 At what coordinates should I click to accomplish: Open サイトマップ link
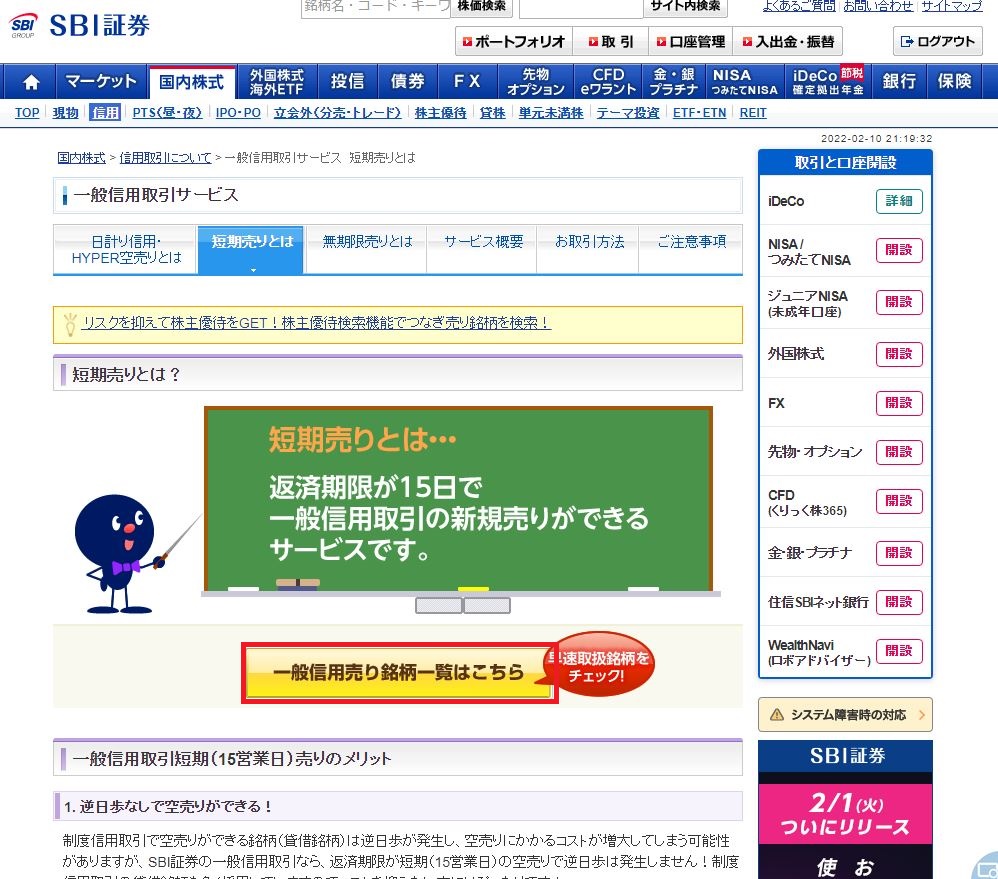coord(952,6)
